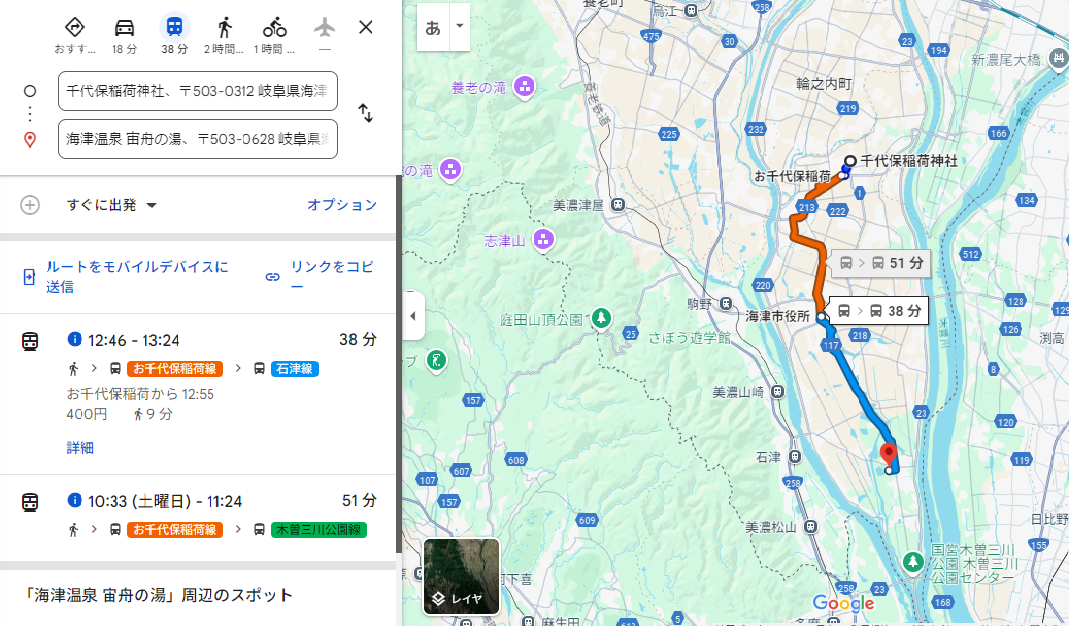Viewport: 1070px width, 626px height.
Task: Click the お千代保稲荷線 badge in the 51-minute route
Action: [x=175, y=530]
